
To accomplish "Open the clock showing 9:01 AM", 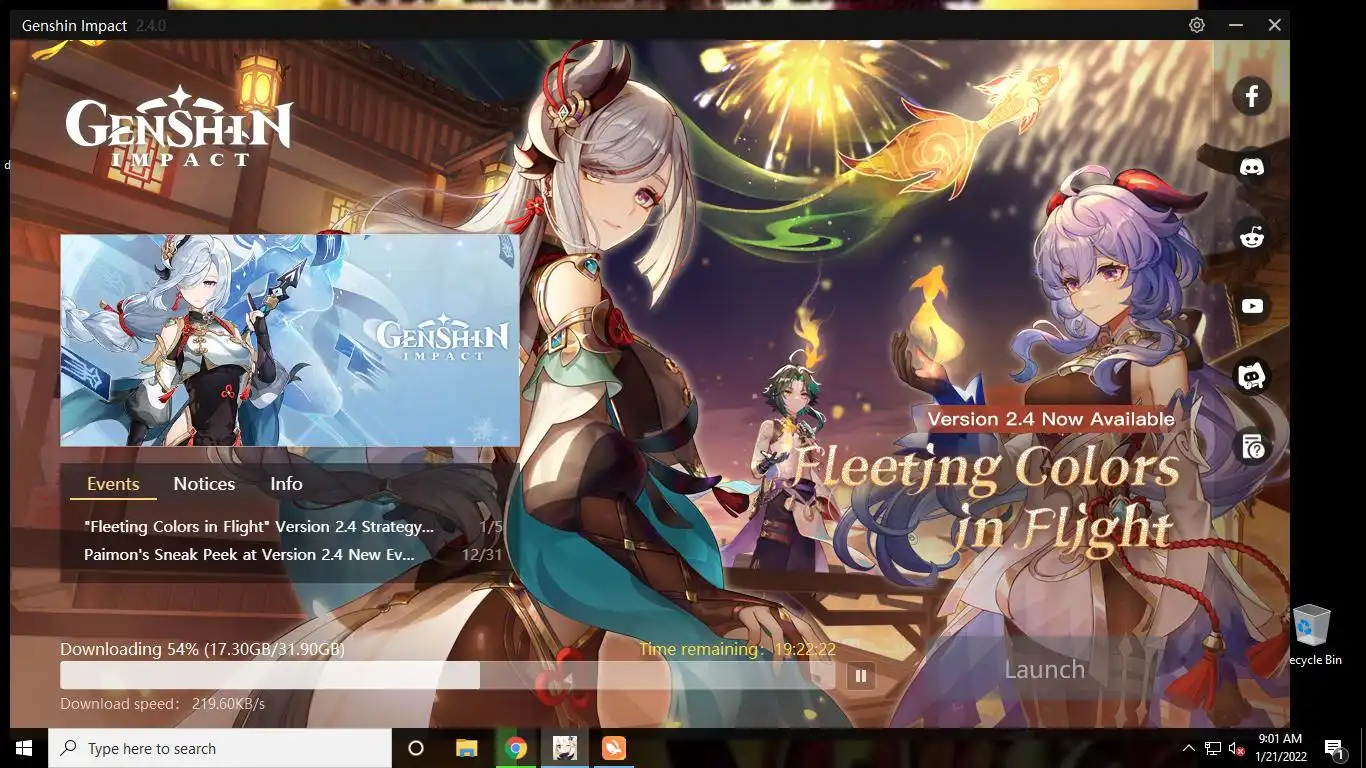I will click(1281, 748).
